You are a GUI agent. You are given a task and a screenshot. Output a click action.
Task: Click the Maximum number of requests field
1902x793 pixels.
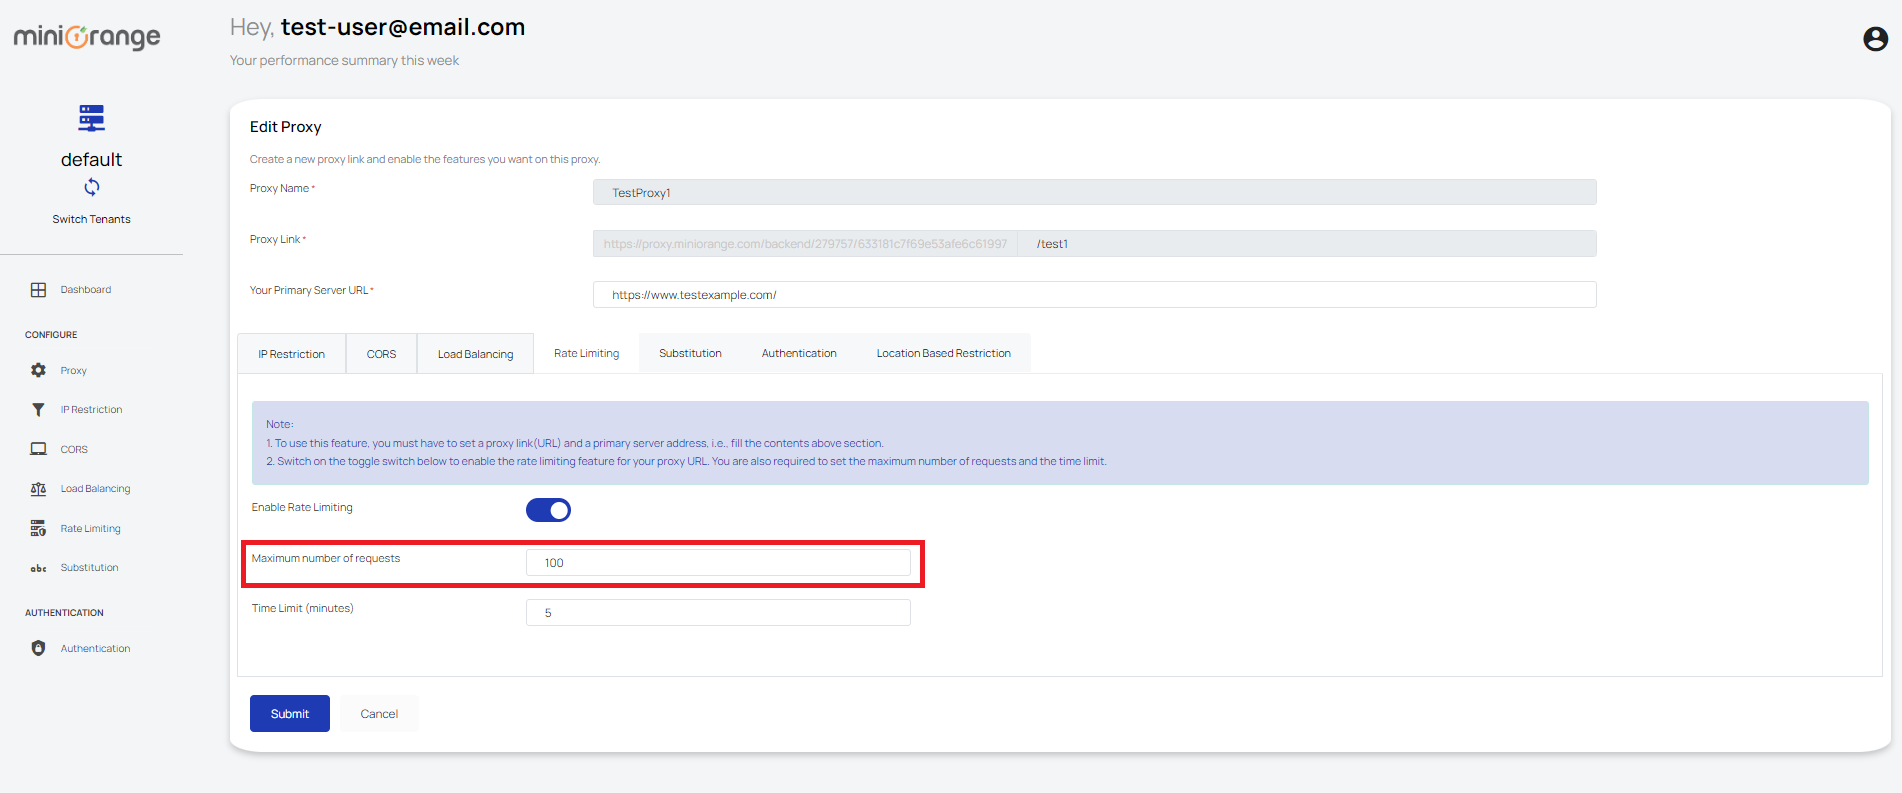[x=718, y=563]
